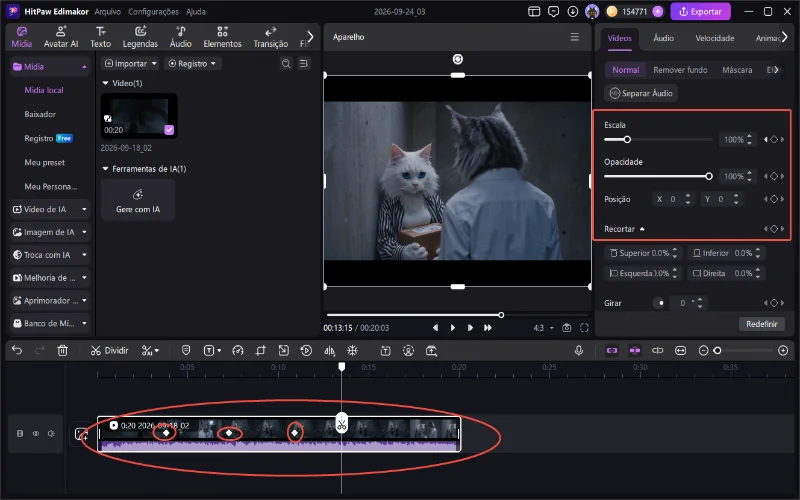Screen dimensions: 800x500
Task: Select the Remover fundo tab
Action: pyautogui.click(x=680, y=70)
